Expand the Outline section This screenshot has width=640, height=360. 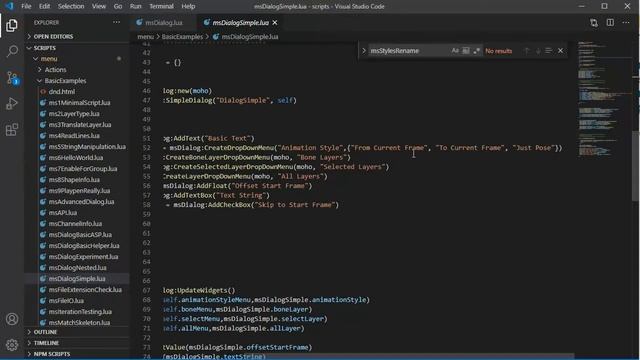(x=77, y=332)
